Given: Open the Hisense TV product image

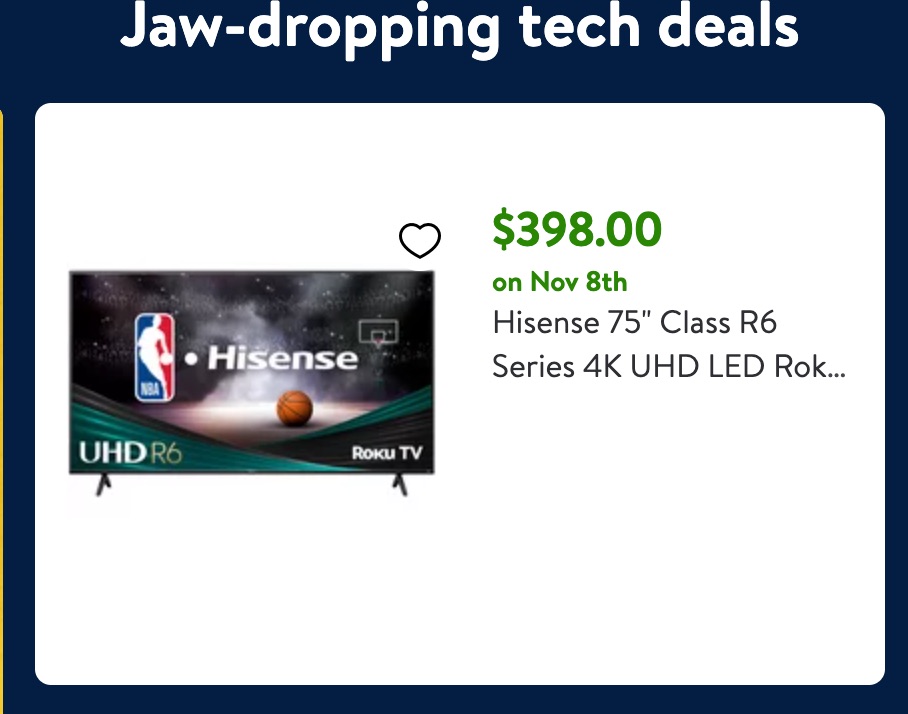Looking at the screenshot, I should (251, 383).
